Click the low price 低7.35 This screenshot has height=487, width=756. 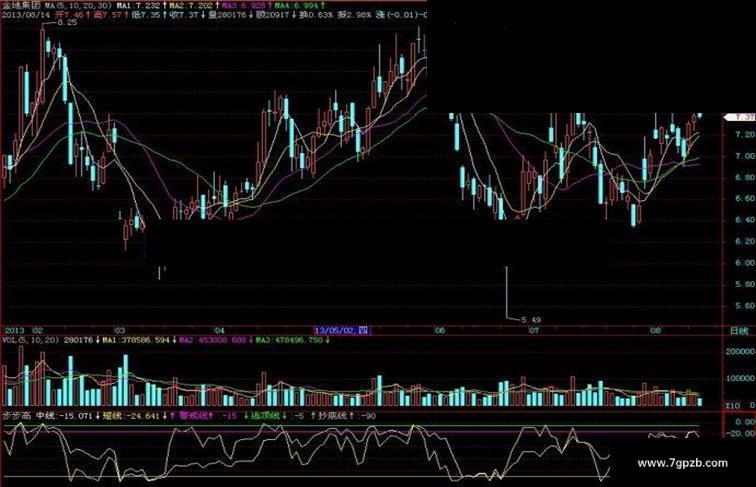[x=145, y=15]
